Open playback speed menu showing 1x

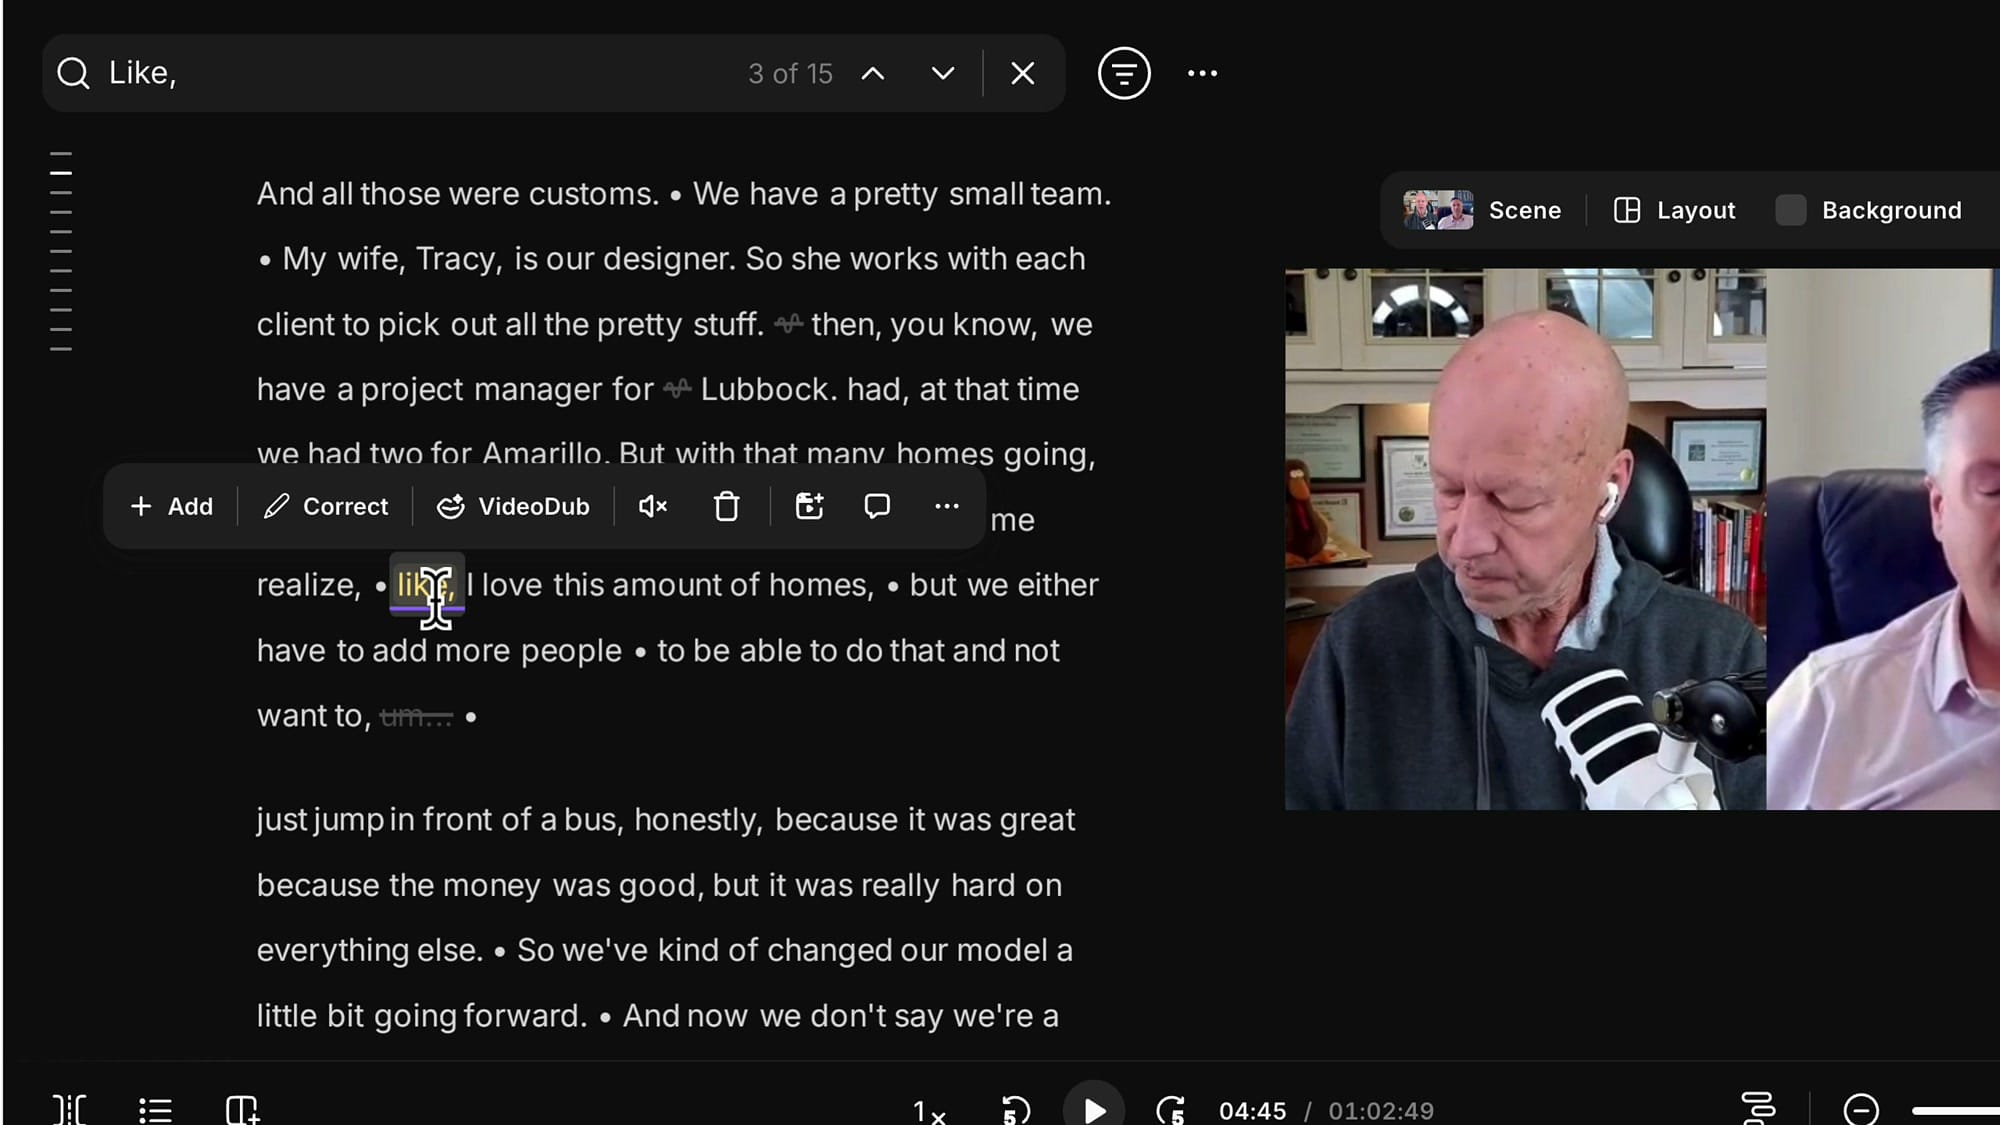click(x=928, y=1110)
